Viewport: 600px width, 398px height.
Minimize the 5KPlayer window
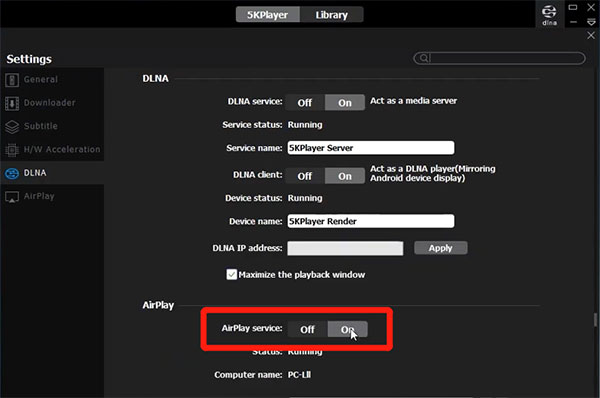pos(573,22)
